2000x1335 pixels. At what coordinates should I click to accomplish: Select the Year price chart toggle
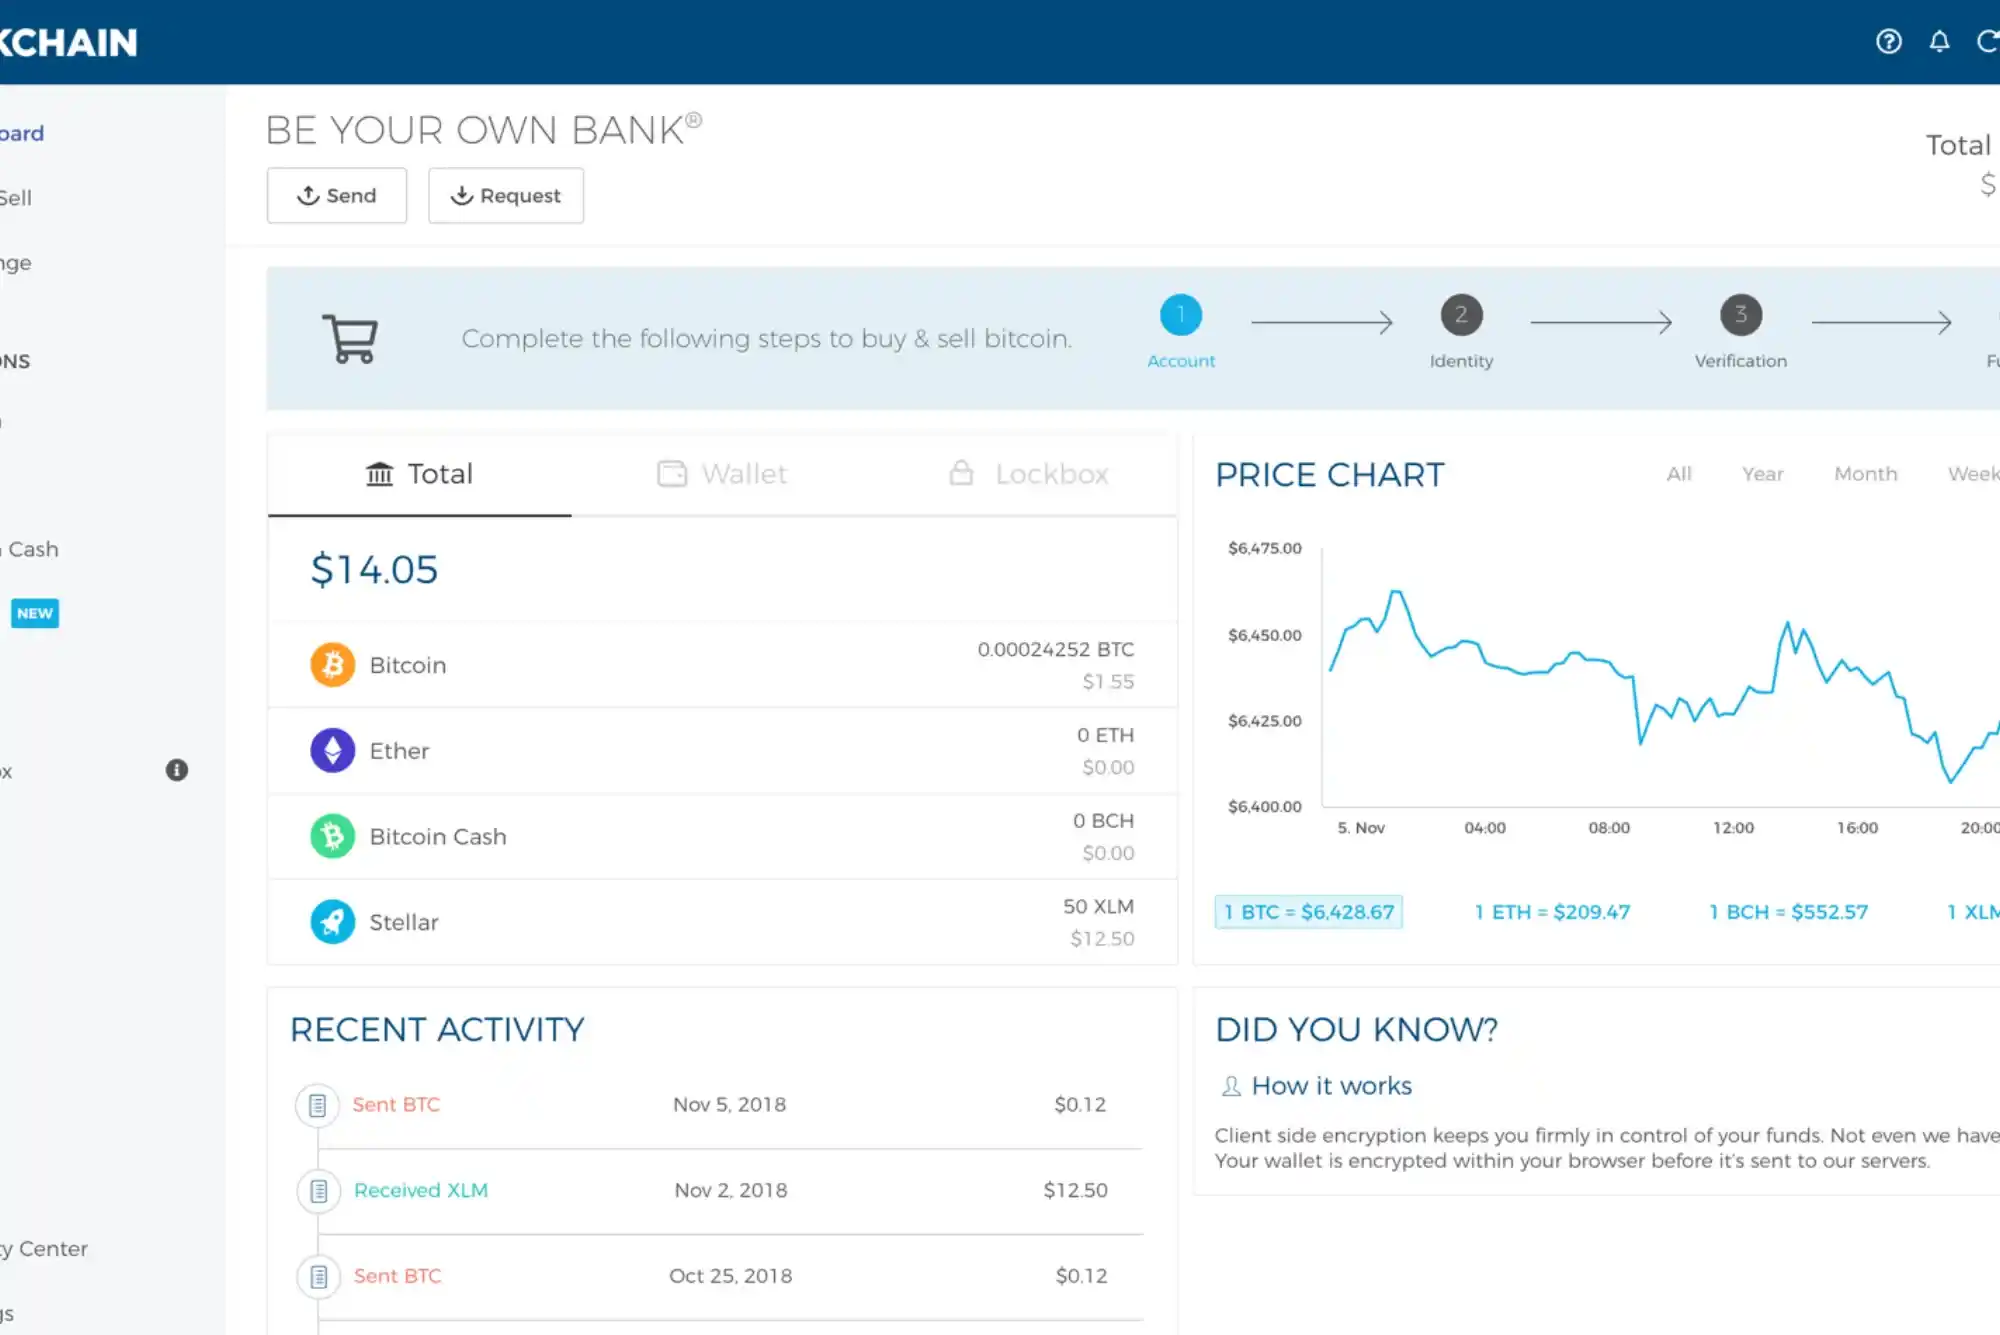[1762, 474]
